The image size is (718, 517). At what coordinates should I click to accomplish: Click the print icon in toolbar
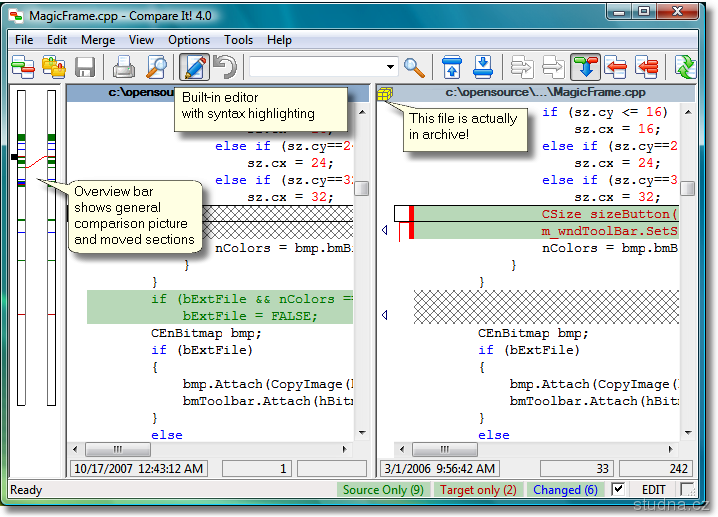[124, 67]
